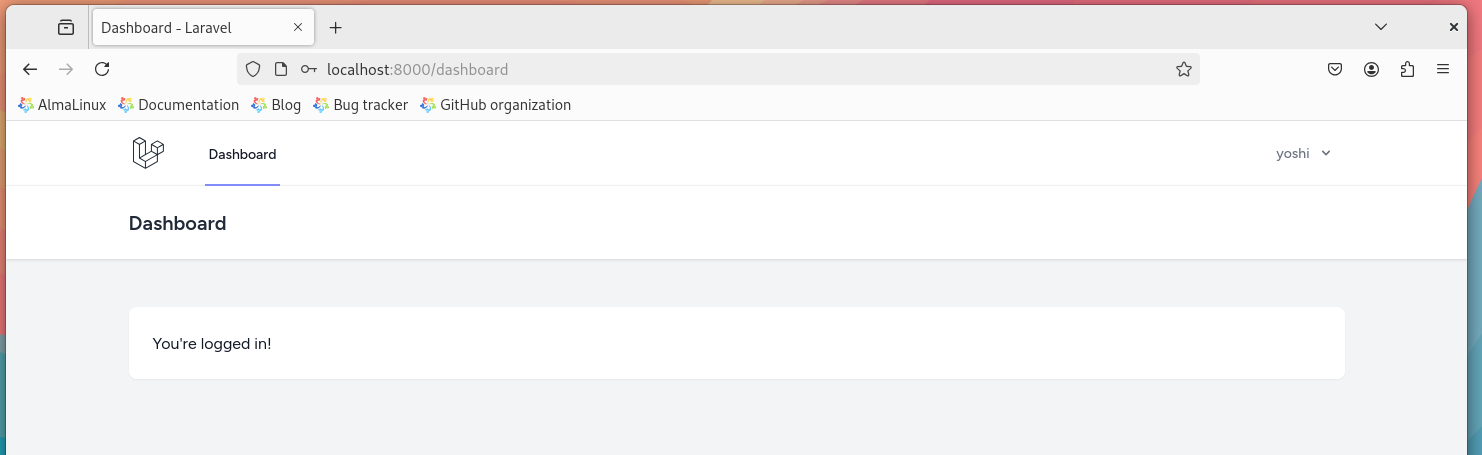This screenshot has height=455, width=1482.
Task: Bookmark this page with star icon
Action: (1183, 69)
